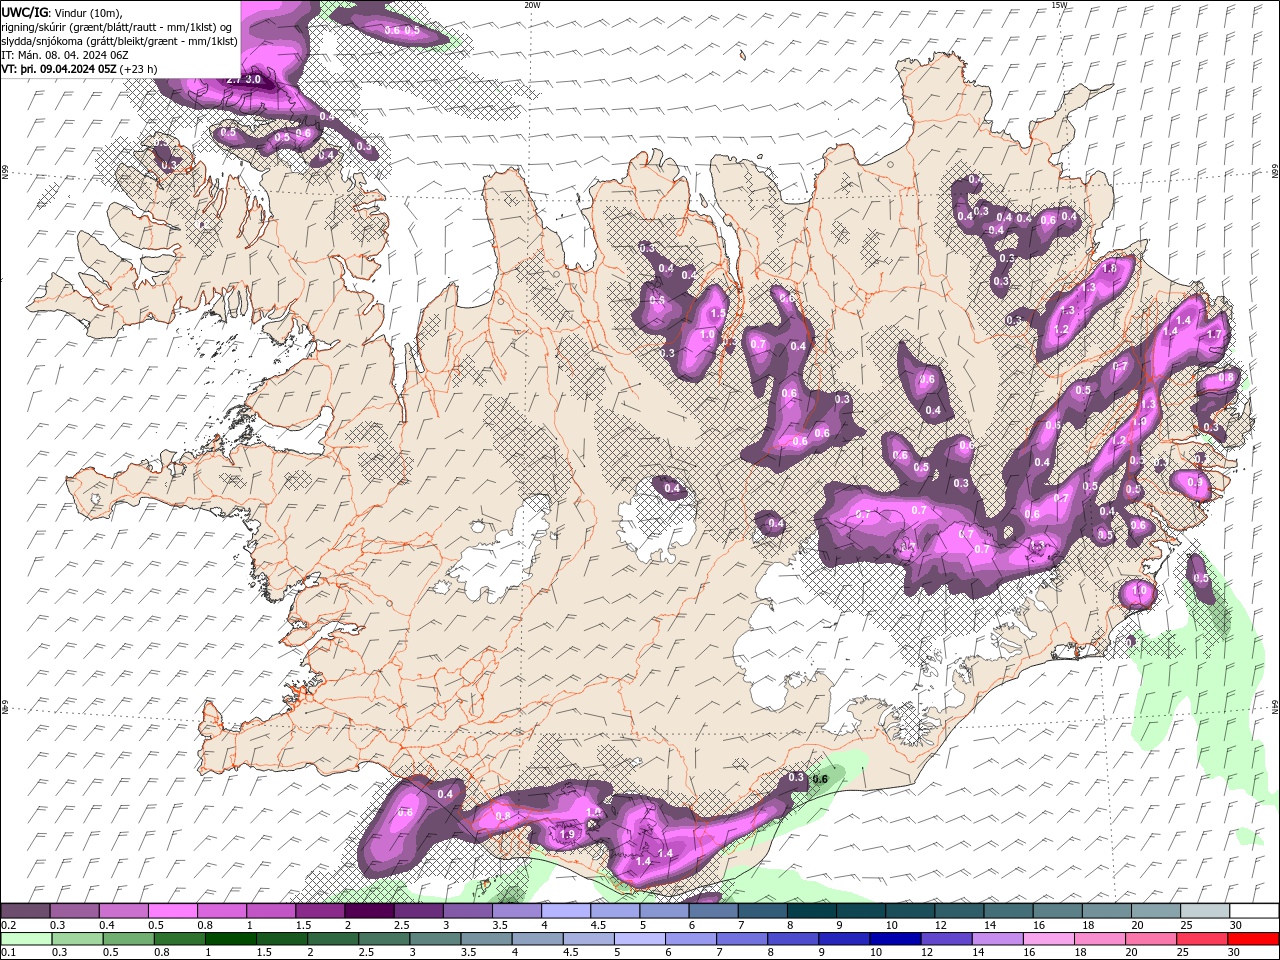Select upper legend swatch between 0.2 and 0.3

click(x=25, y=911)
